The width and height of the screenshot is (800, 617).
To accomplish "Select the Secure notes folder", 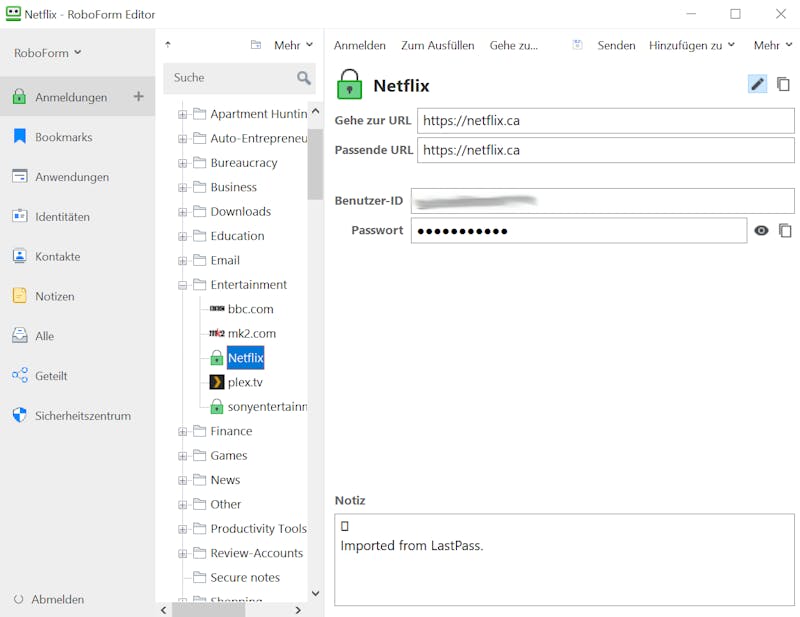I will pyautogui.click(x=245, y=577).
